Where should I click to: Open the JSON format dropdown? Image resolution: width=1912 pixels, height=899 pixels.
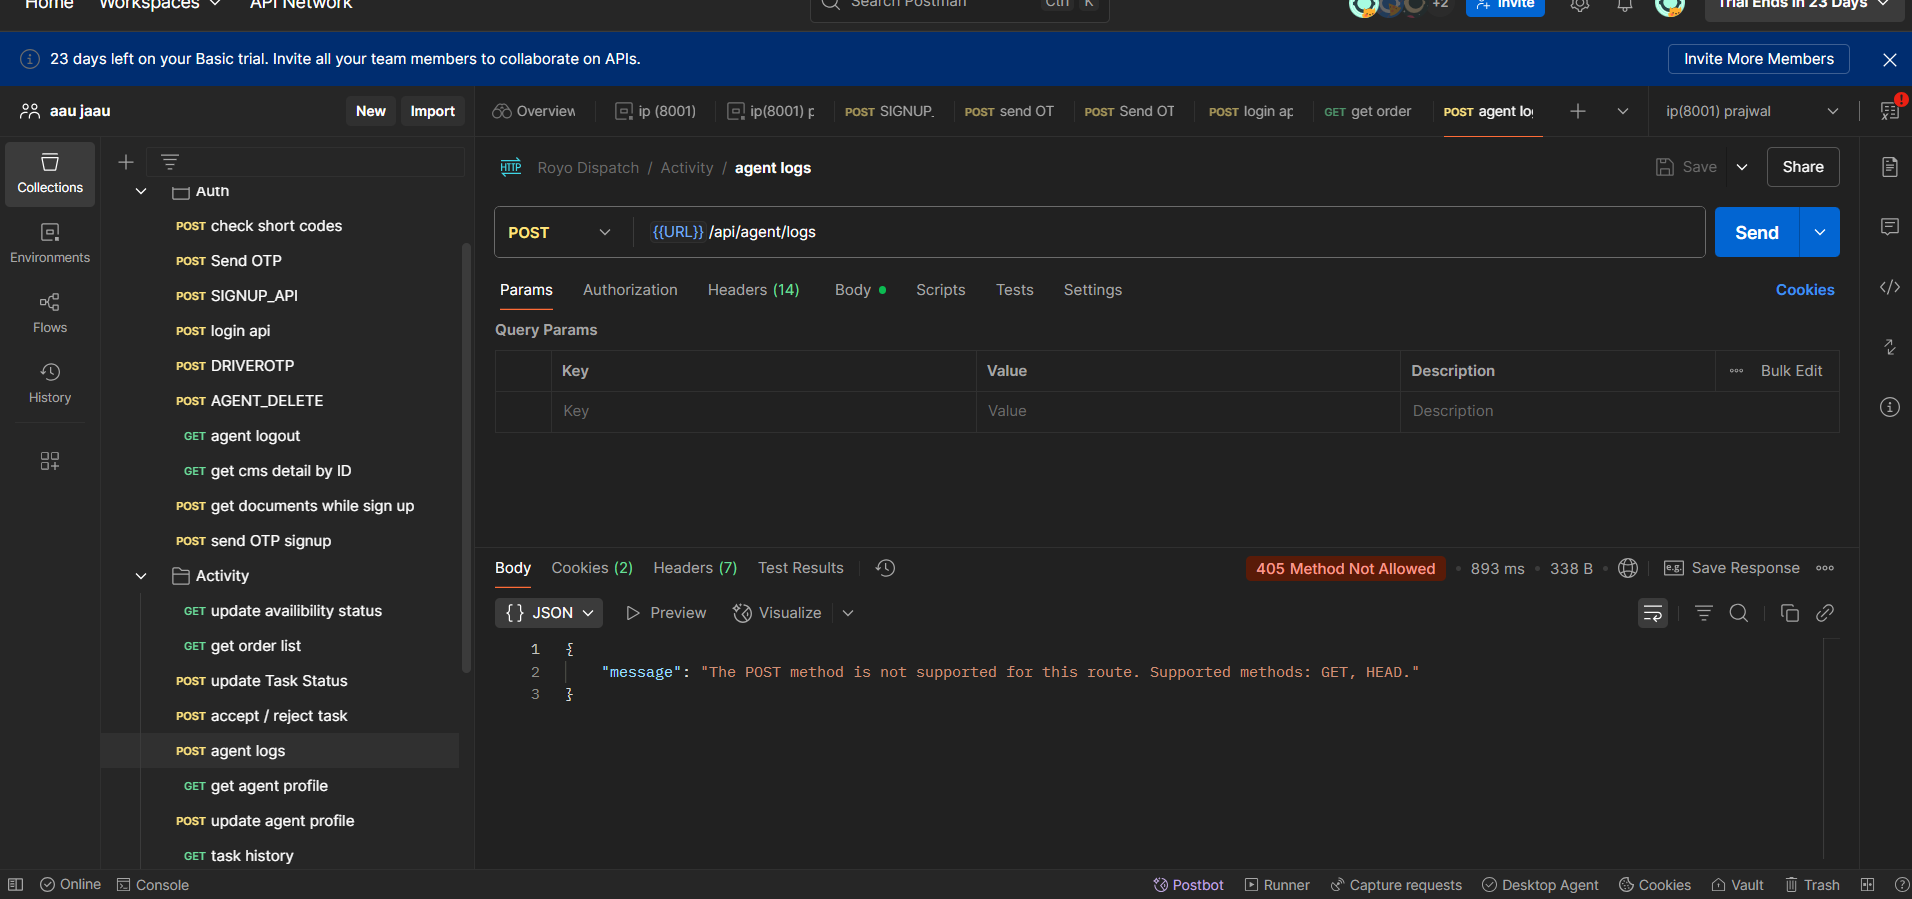(549, 613)
